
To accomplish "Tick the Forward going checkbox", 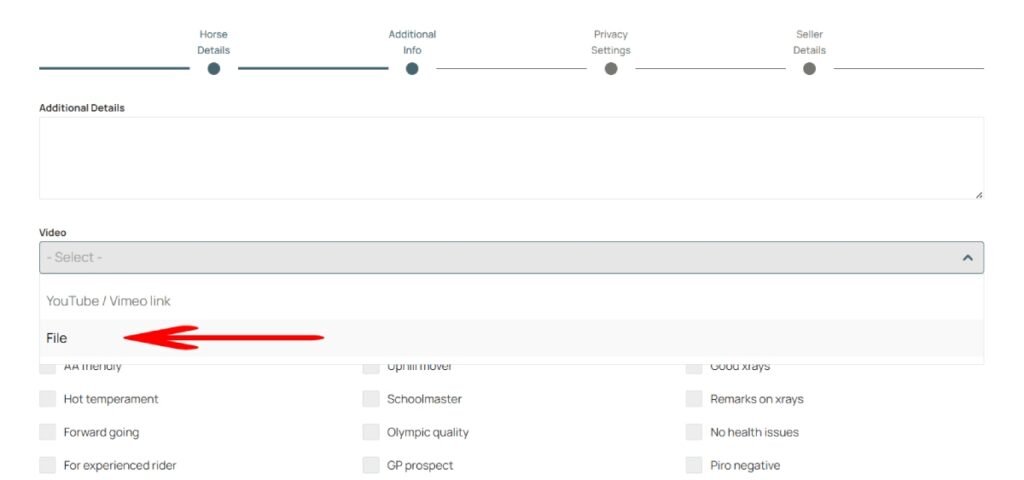I will point(47,432).
